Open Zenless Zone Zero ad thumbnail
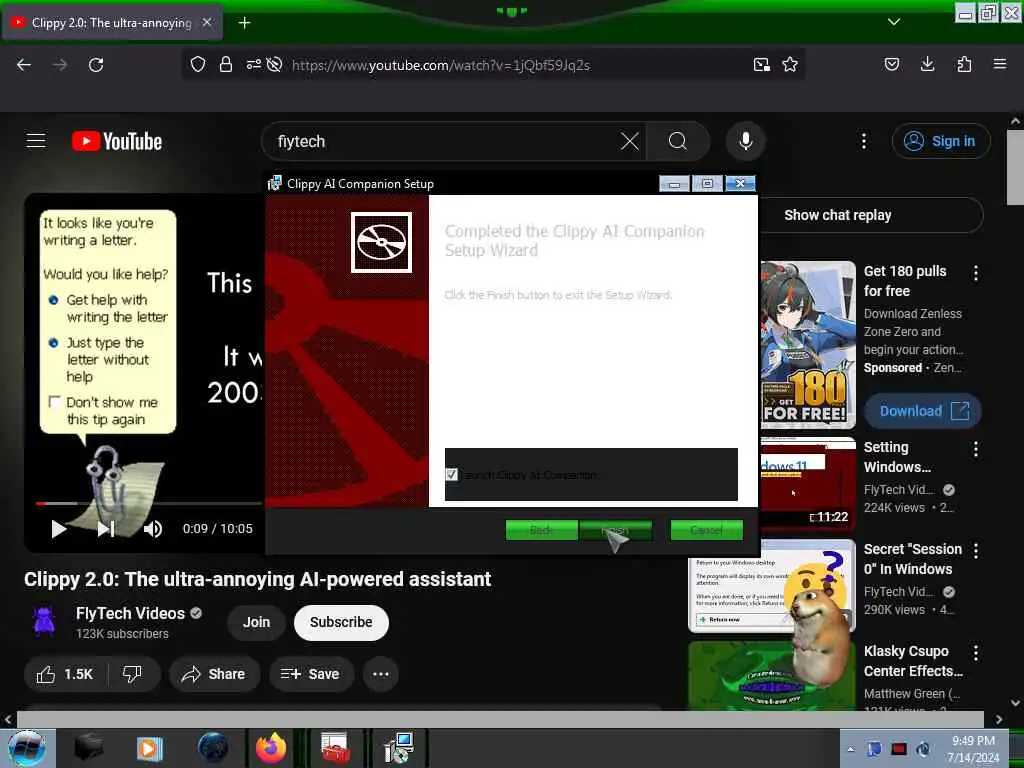Screen dimensions: 1024x768 (808, 344)
